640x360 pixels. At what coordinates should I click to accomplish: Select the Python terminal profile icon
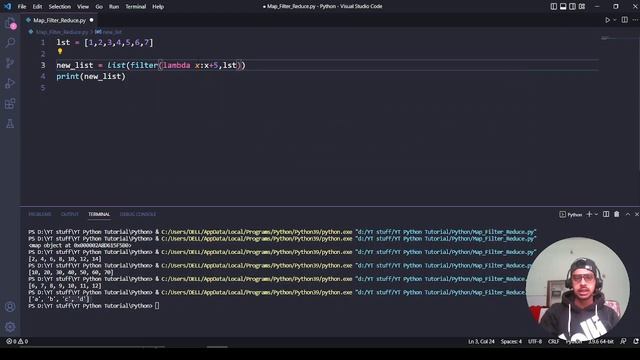[x=562, y=214]
